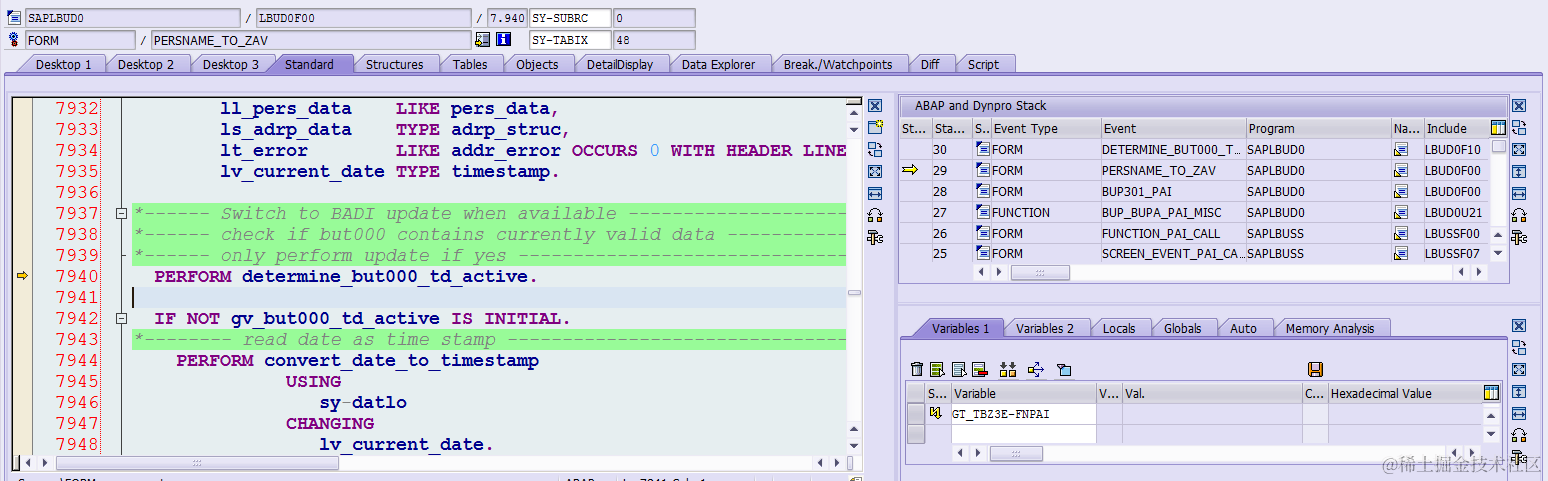Click the SY-SUBRC field

click(570, 18)
